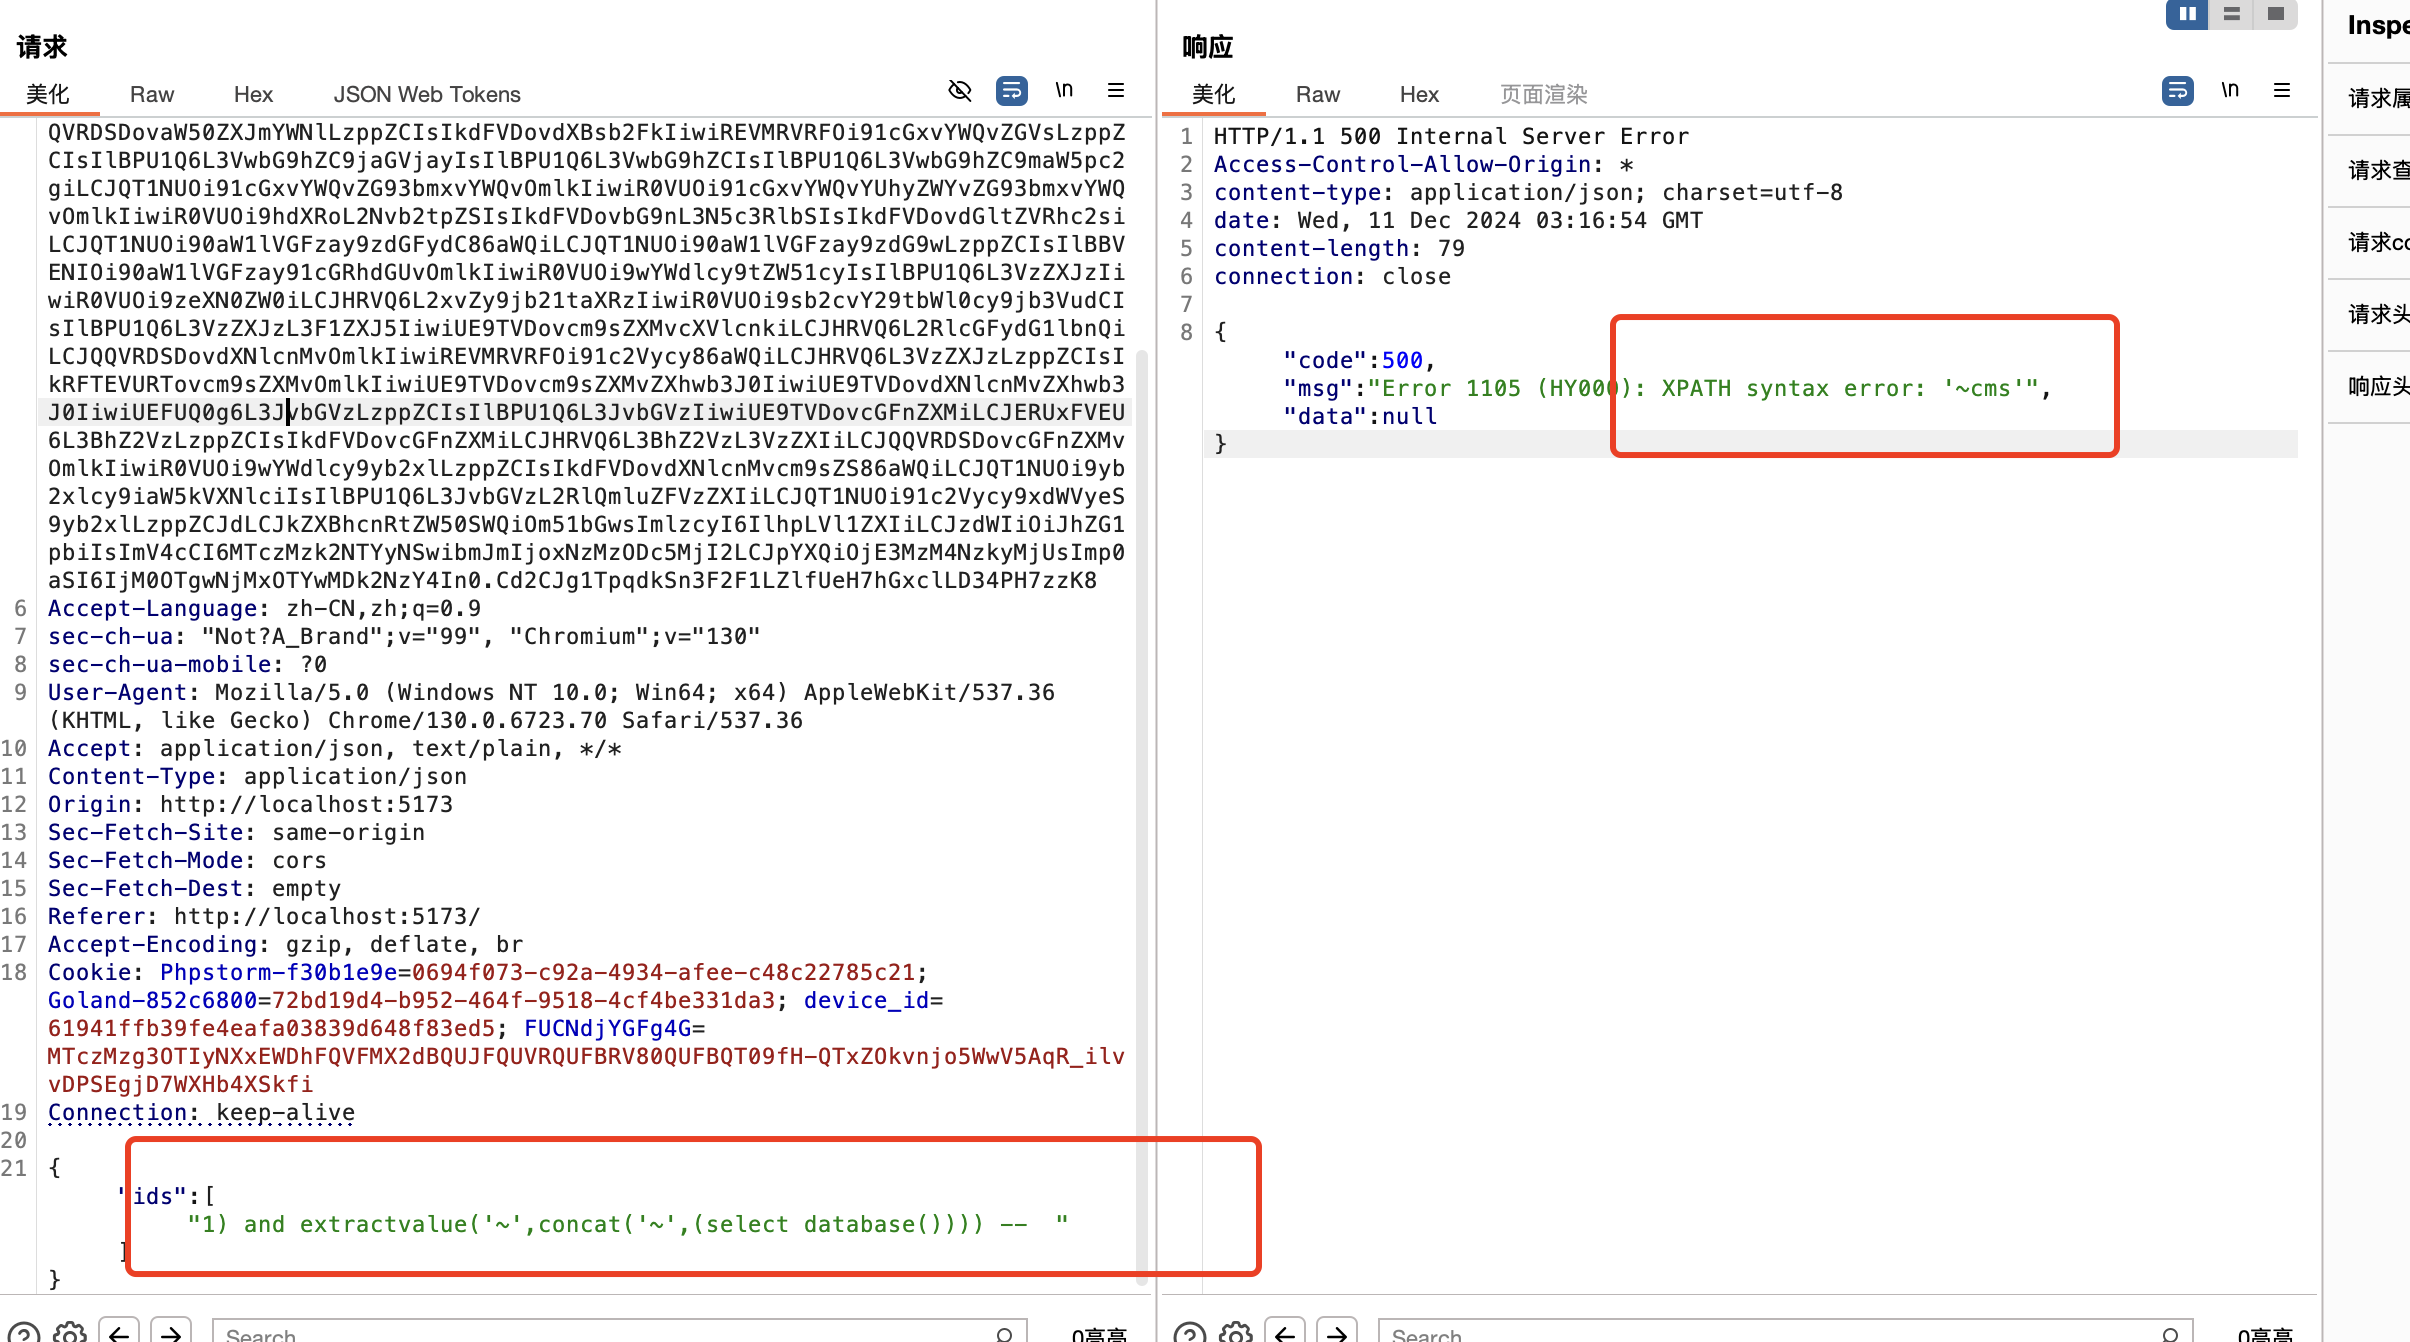The image size is (2410, 1342).
Task: Open response panel hamburger menu
Action: (x=2282, y=91)
